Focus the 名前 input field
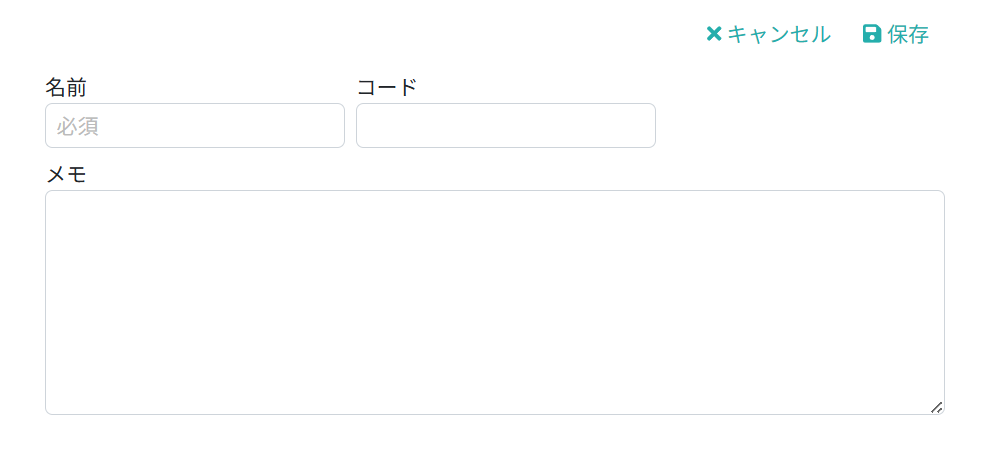Image resolution: width=988 pixels, height=465 pixels. [195, 126]
